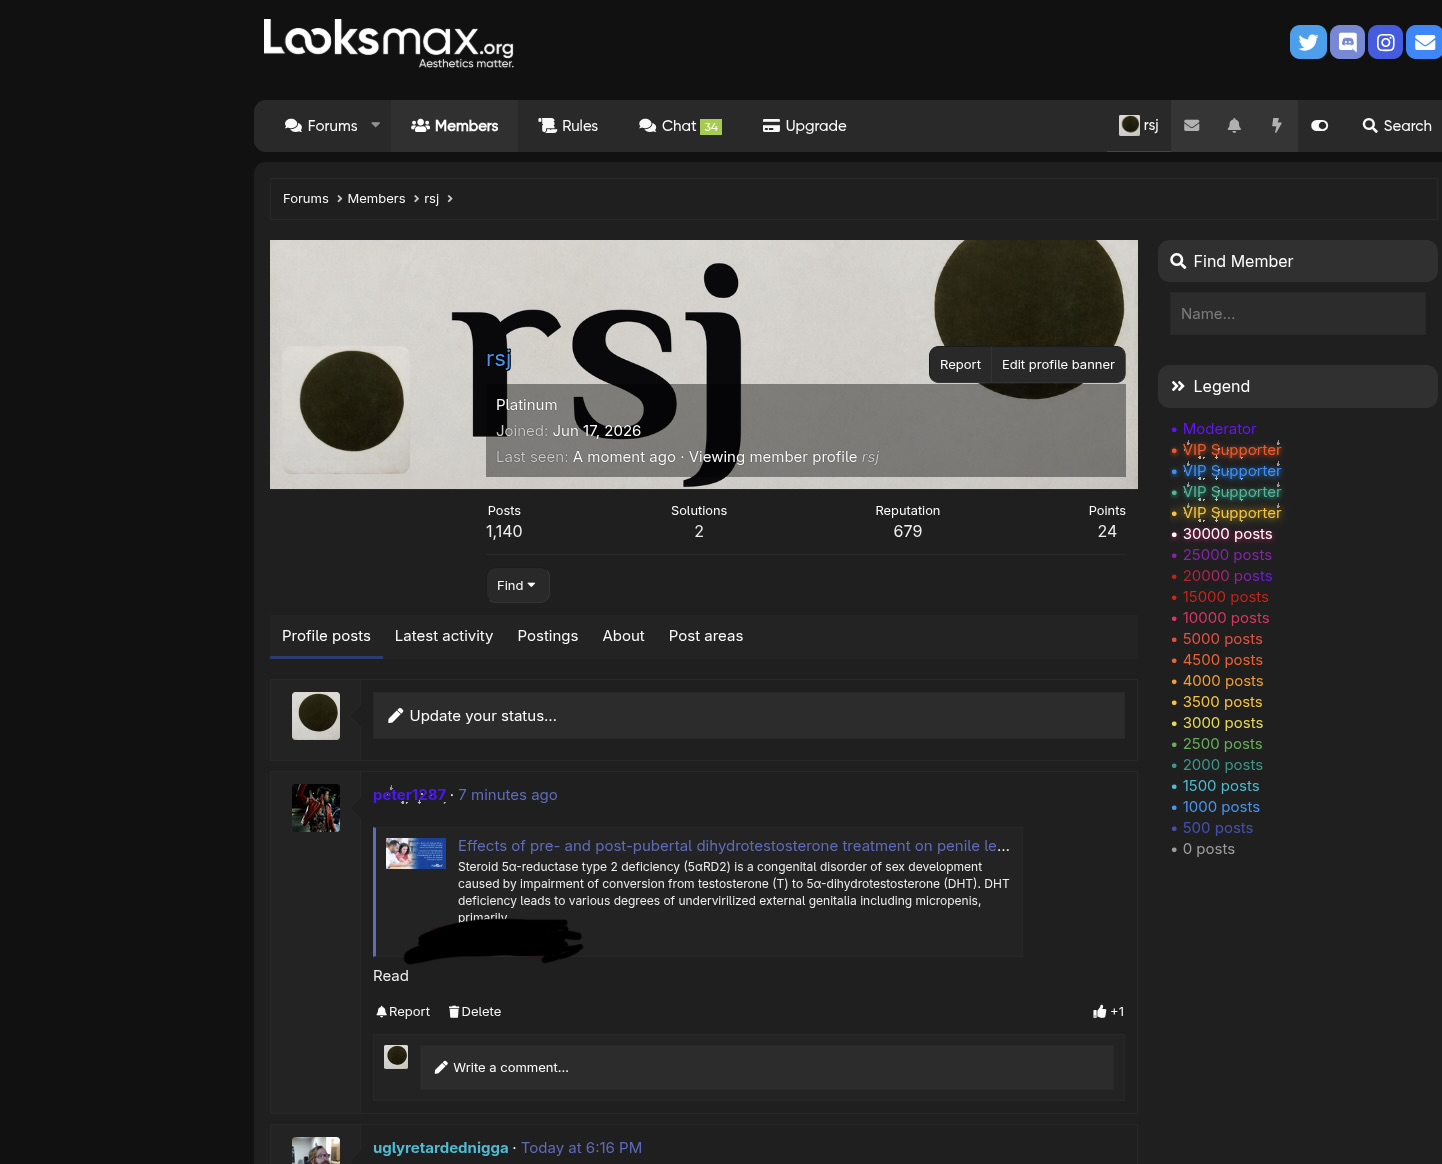Click the Update your status field
1442x1164 pixels.
[749, 716]
